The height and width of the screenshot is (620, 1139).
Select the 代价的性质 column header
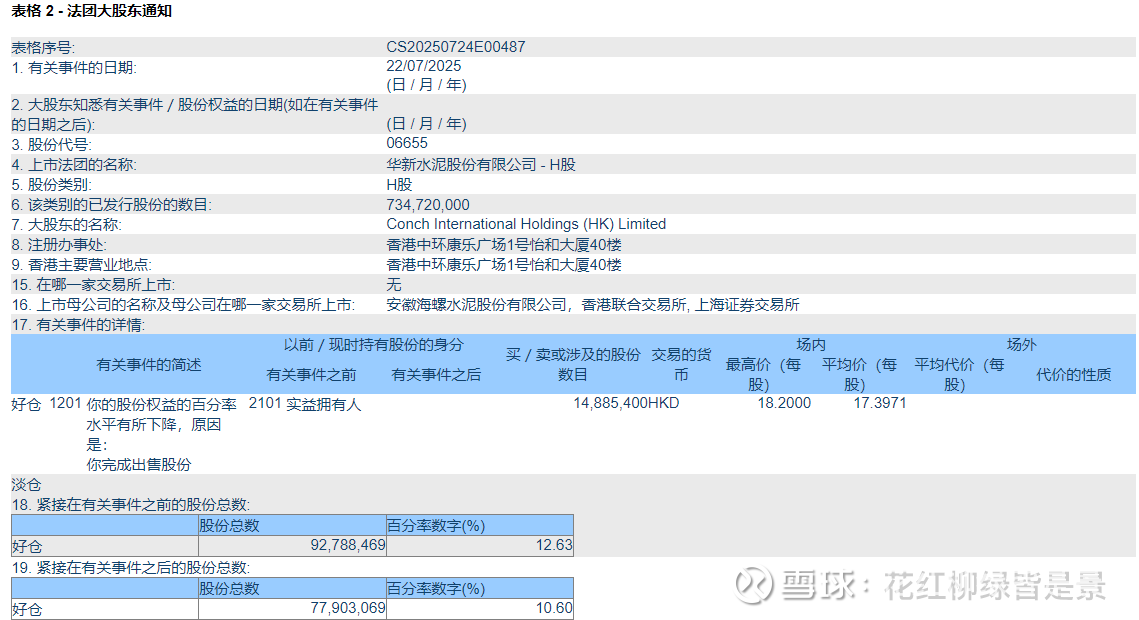tap(1074, 375)
